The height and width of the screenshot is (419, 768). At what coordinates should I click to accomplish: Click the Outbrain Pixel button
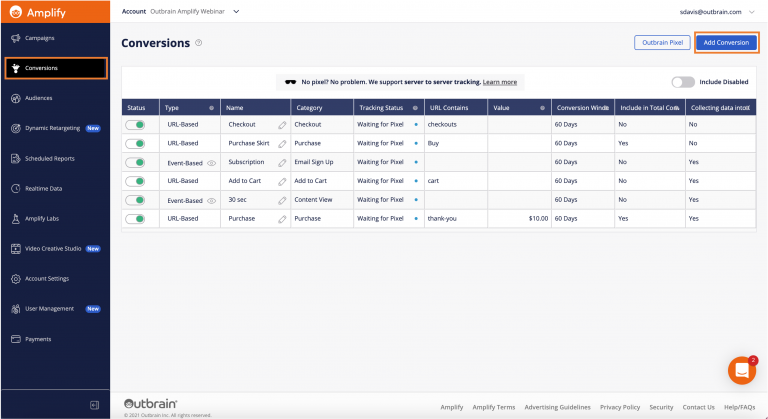point(662,43)
